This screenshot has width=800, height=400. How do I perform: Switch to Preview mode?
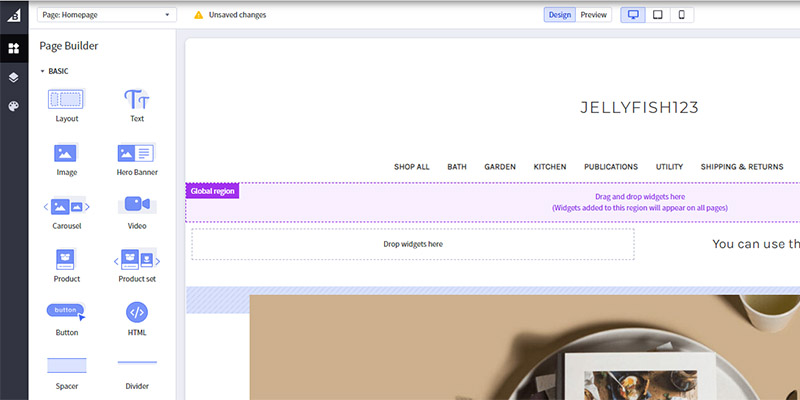(x=593, y=15)
